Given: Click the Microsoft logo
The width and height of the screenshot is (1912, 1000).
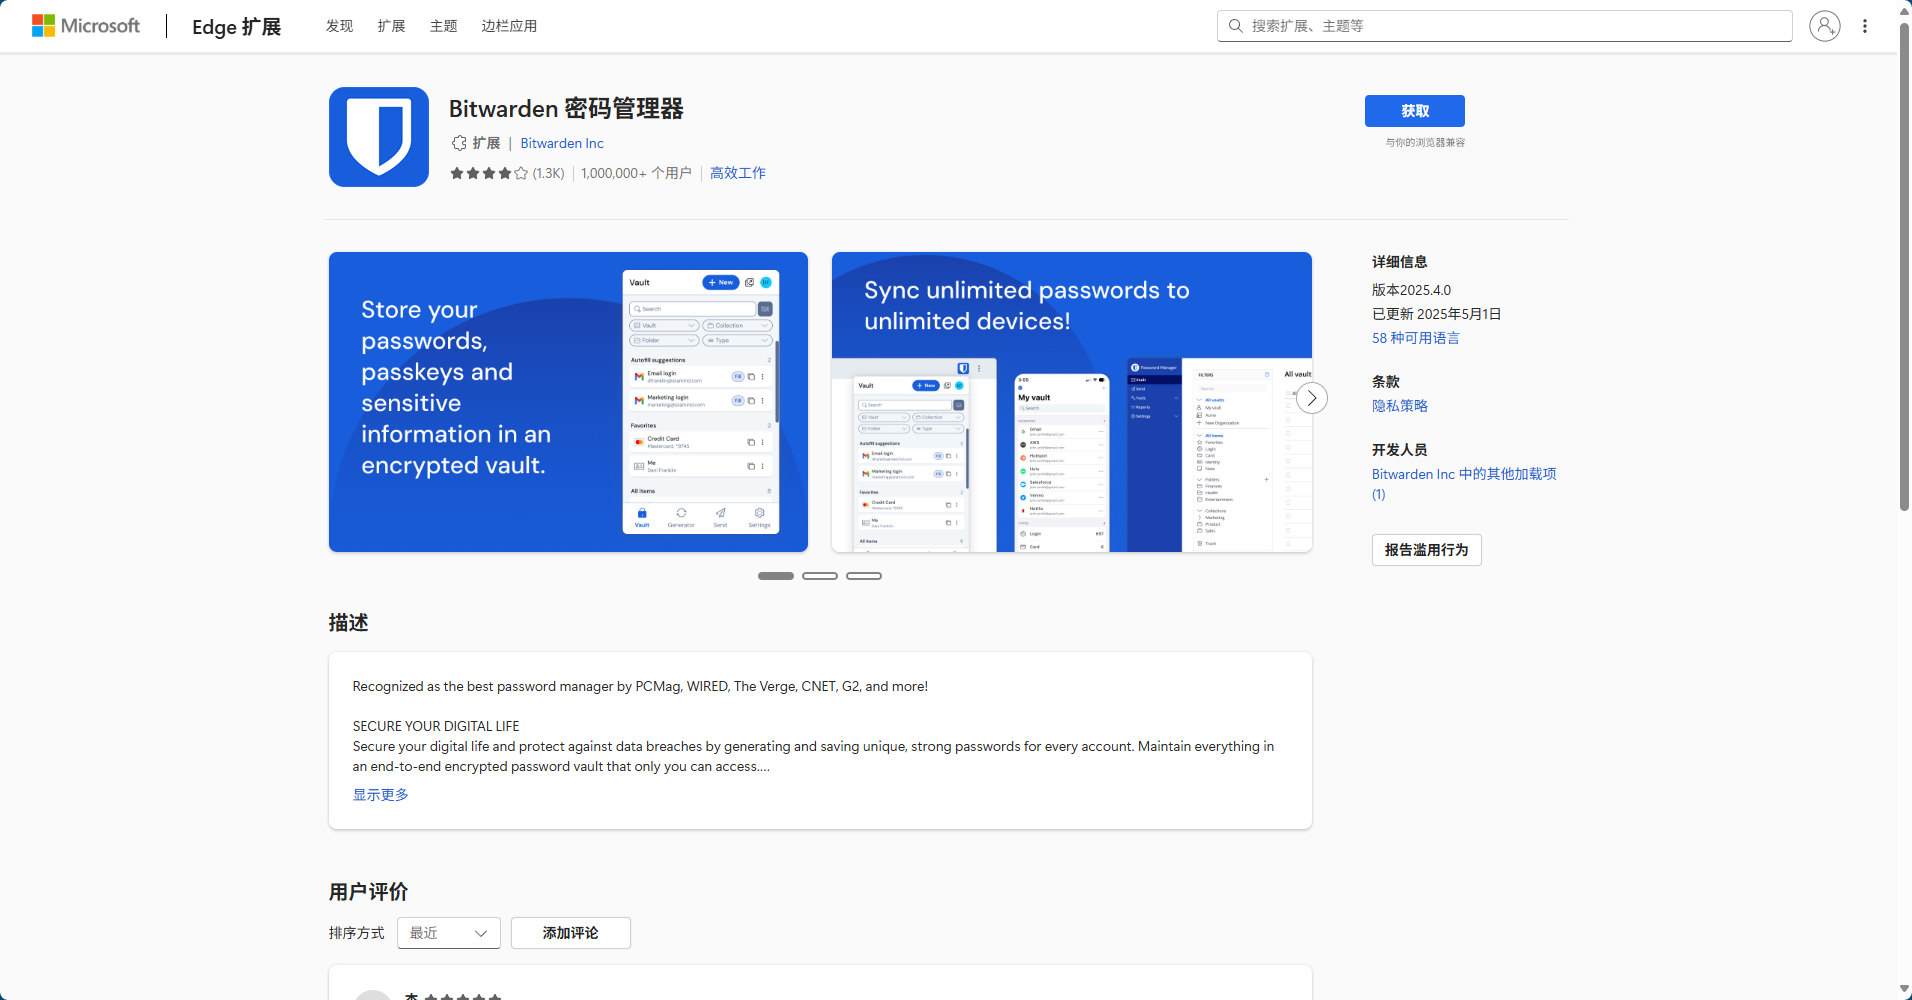Looking at the screenshot, I should tap(86, 26).
